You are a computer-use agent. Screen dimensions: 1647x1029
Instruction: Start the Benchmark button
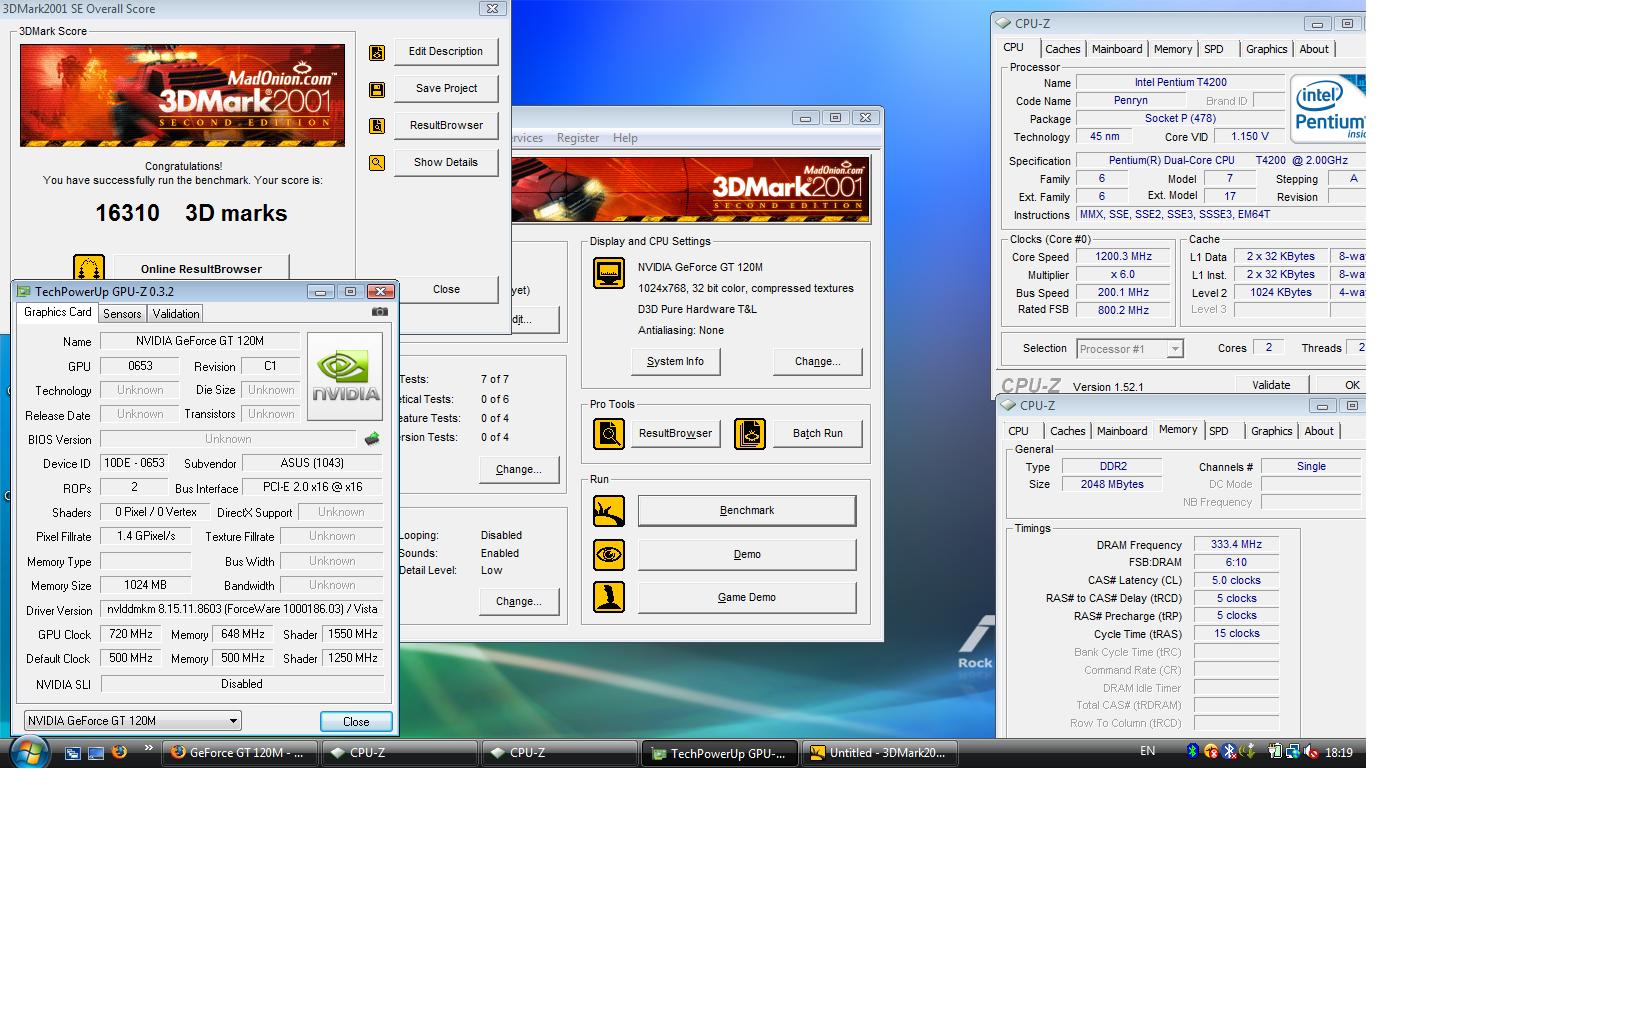tap(747, 511)
